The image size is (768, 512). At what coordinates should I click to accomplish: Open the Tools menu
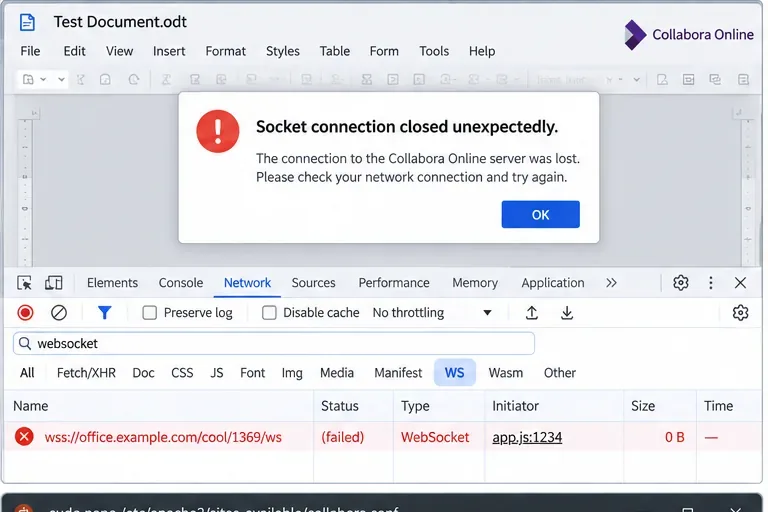tap(434, 51)
